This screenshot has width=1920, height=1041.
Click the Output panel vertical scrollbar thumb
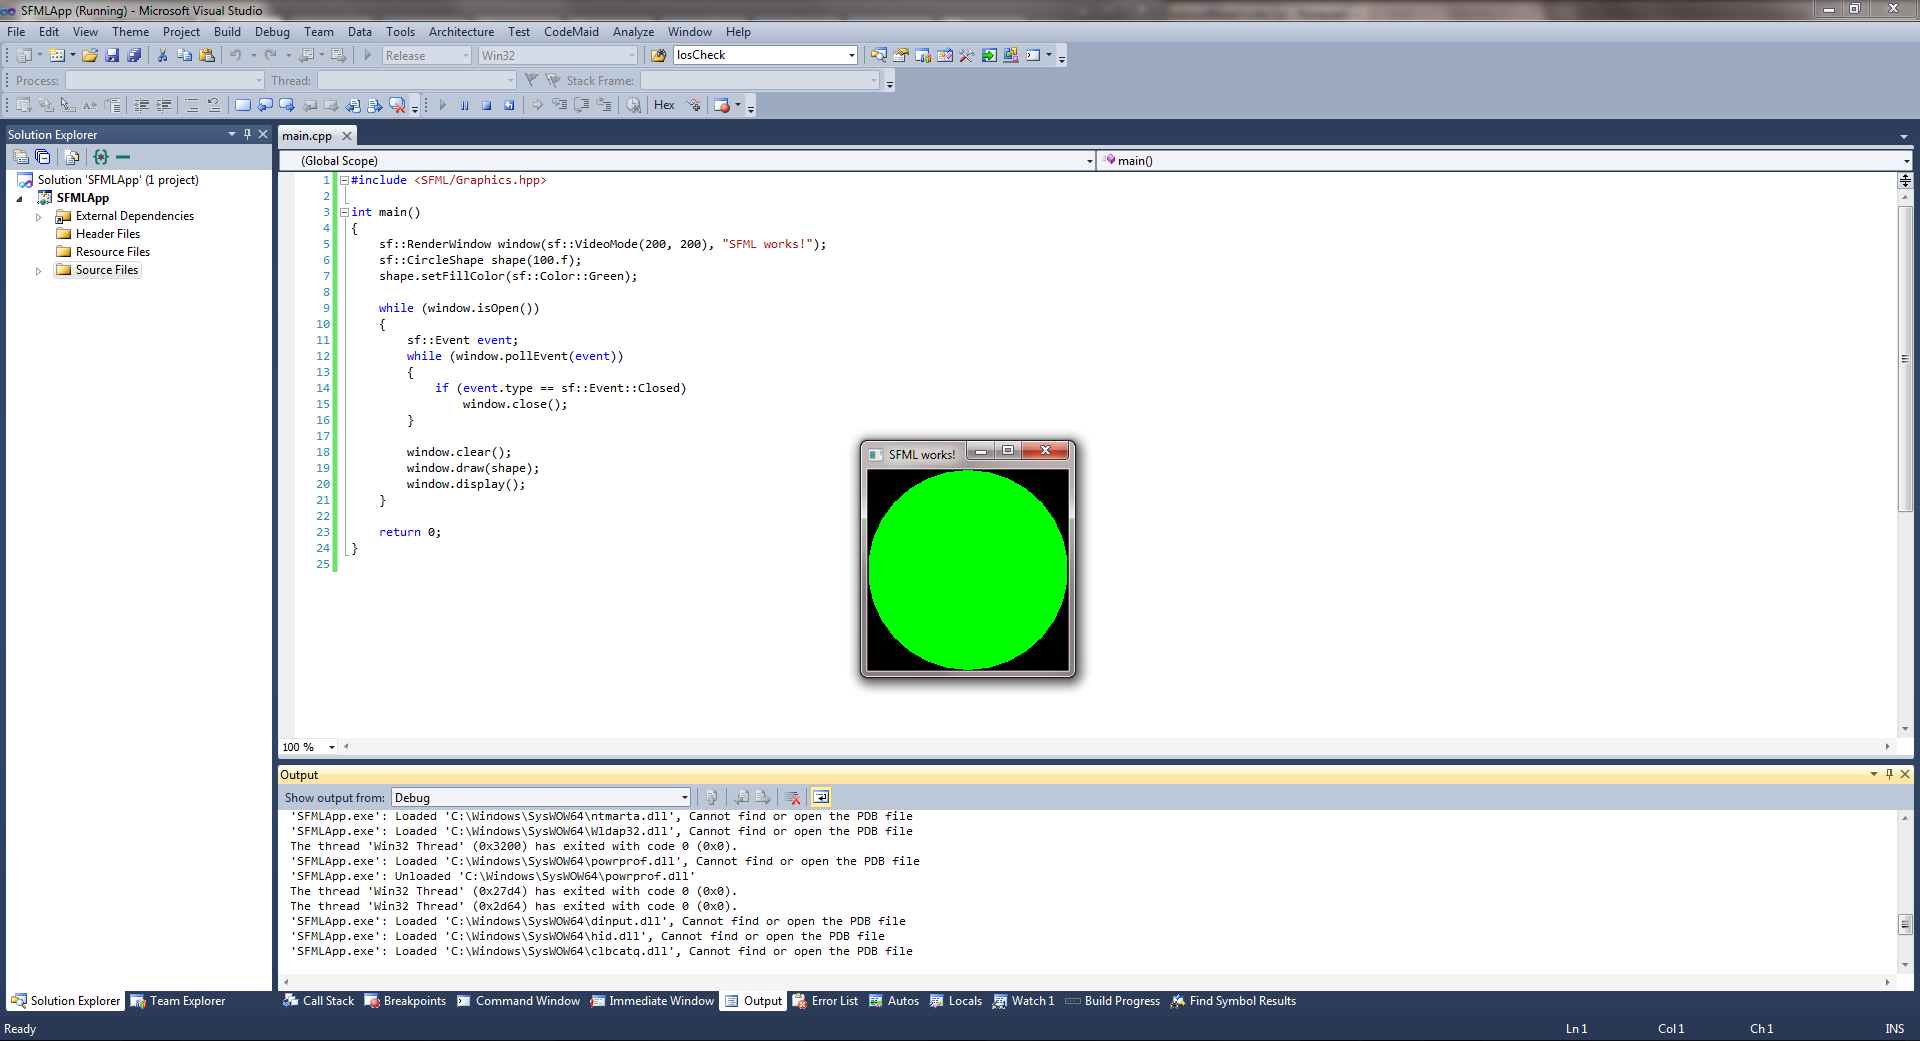click(1905, 925)
